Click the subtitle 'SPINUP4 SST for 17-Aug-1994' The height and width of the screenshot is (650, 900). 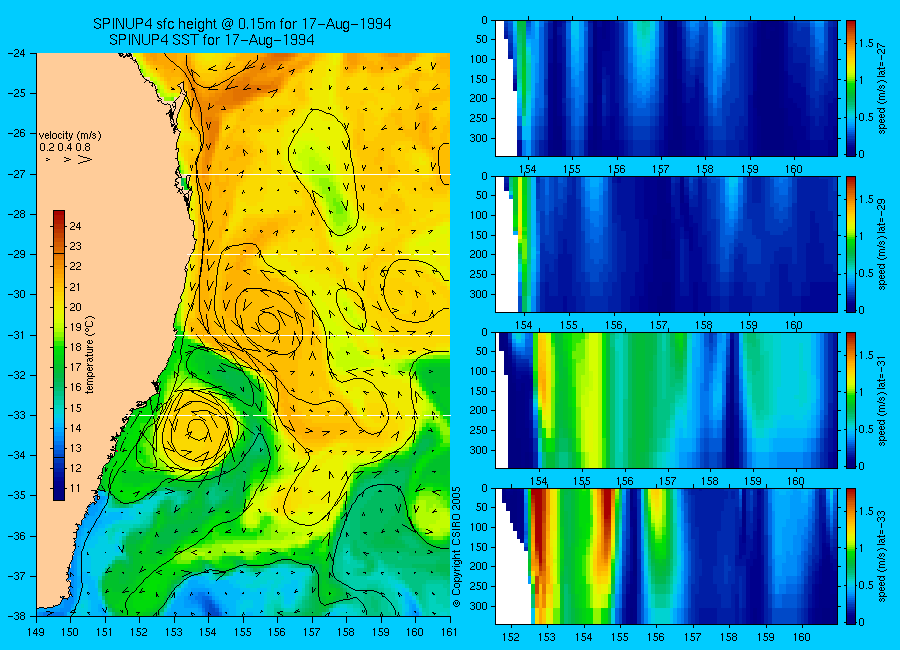coord(212,40)
